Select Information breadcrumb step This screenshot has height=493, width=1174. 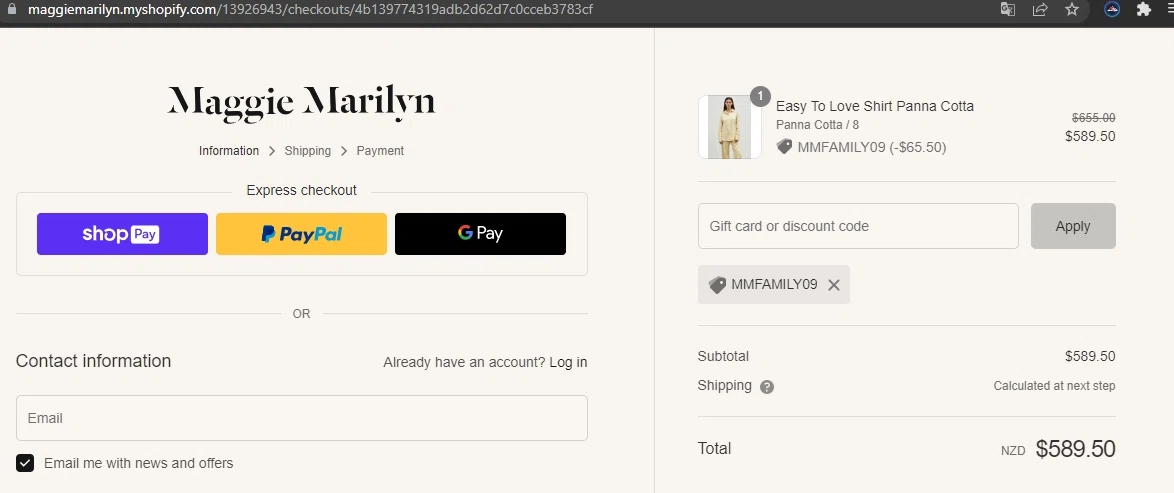[229, 151]
